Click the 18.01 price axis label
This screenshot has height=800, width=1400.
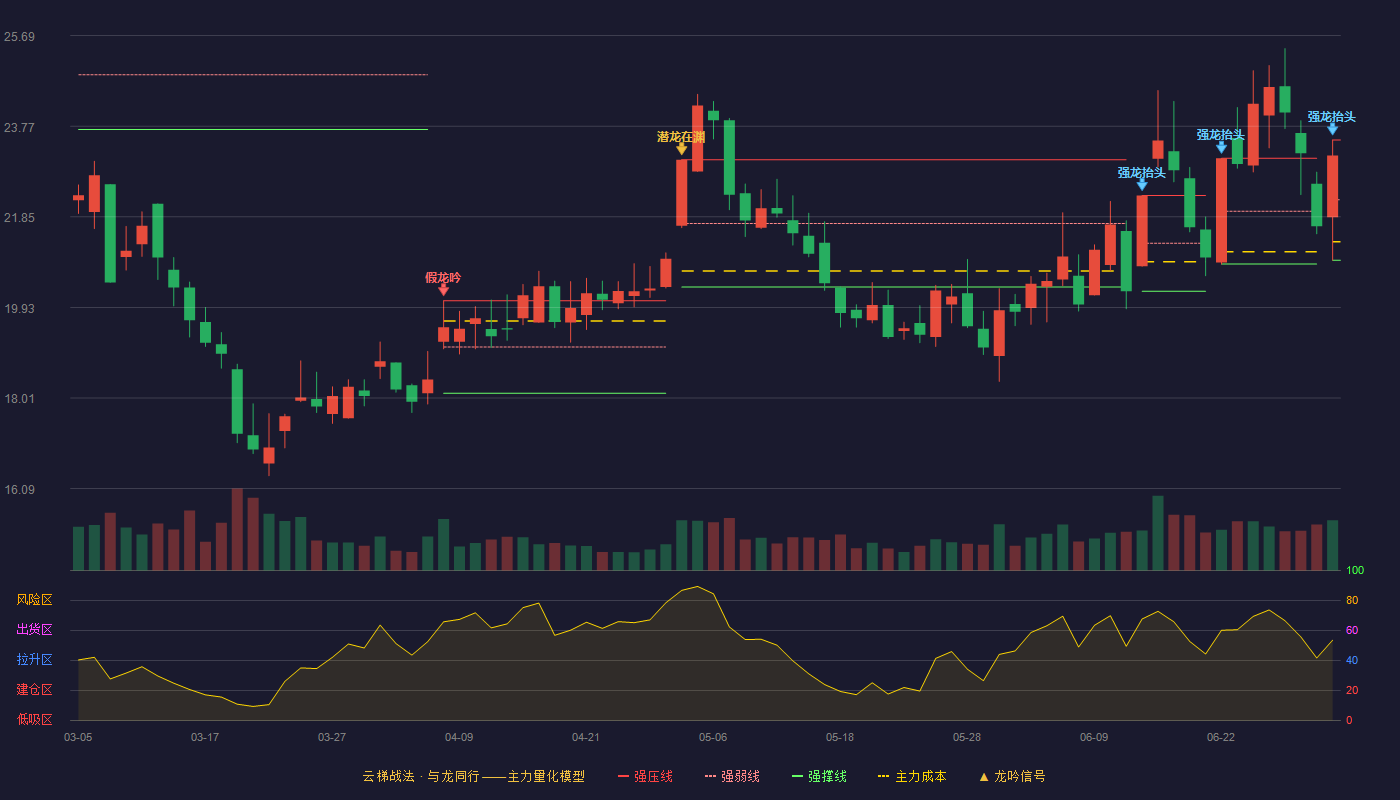tap(19, 399)
